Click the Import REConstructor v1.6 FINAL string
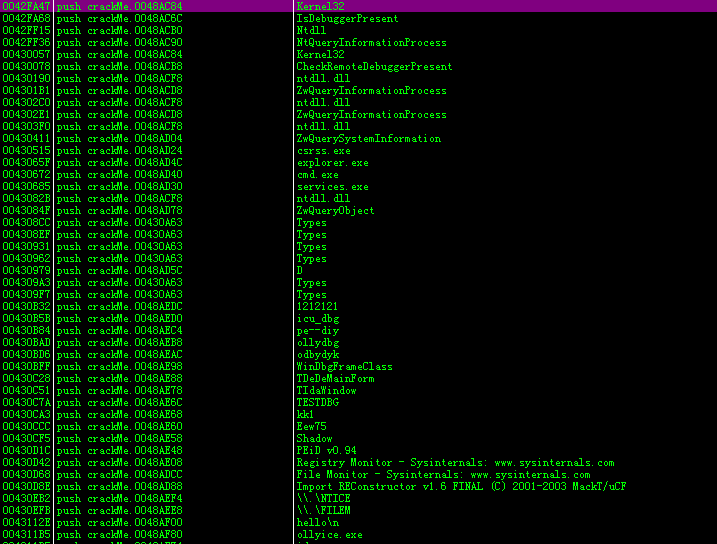Viewport: 717px width, 544px height. tap(461, 486)
